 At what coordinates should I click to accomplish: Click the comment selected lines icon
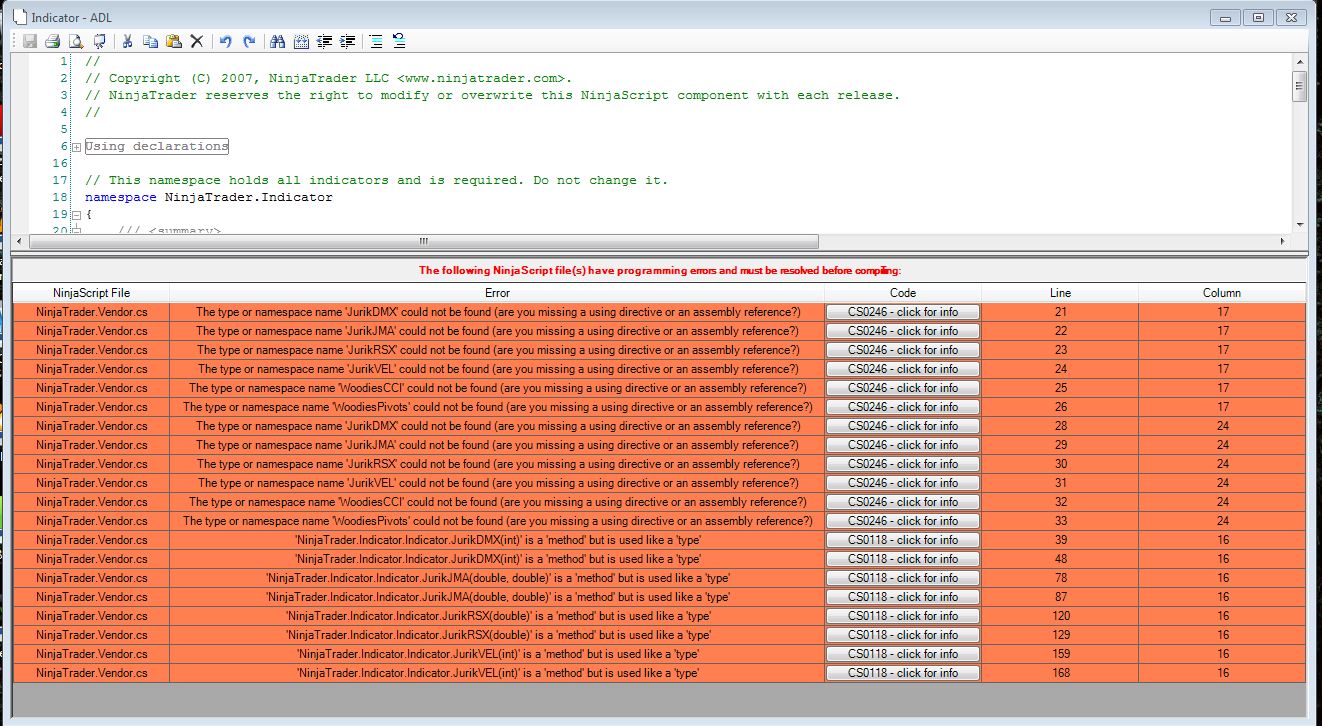click(x=376, y=41)
